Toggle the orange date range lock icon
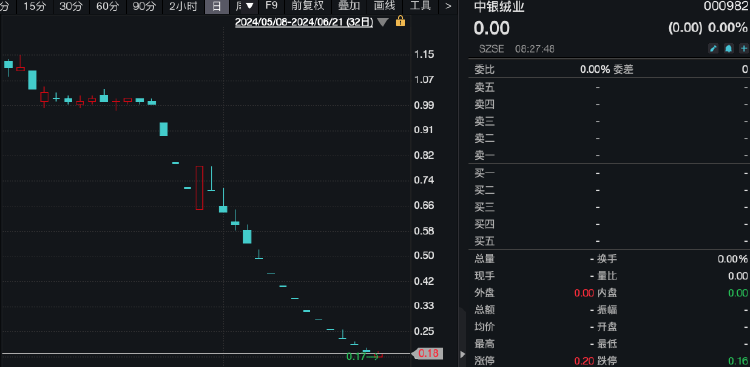Image resolution: width=750 pixels, height=367 pixels. pyautogui.click(x=400, y=22)
